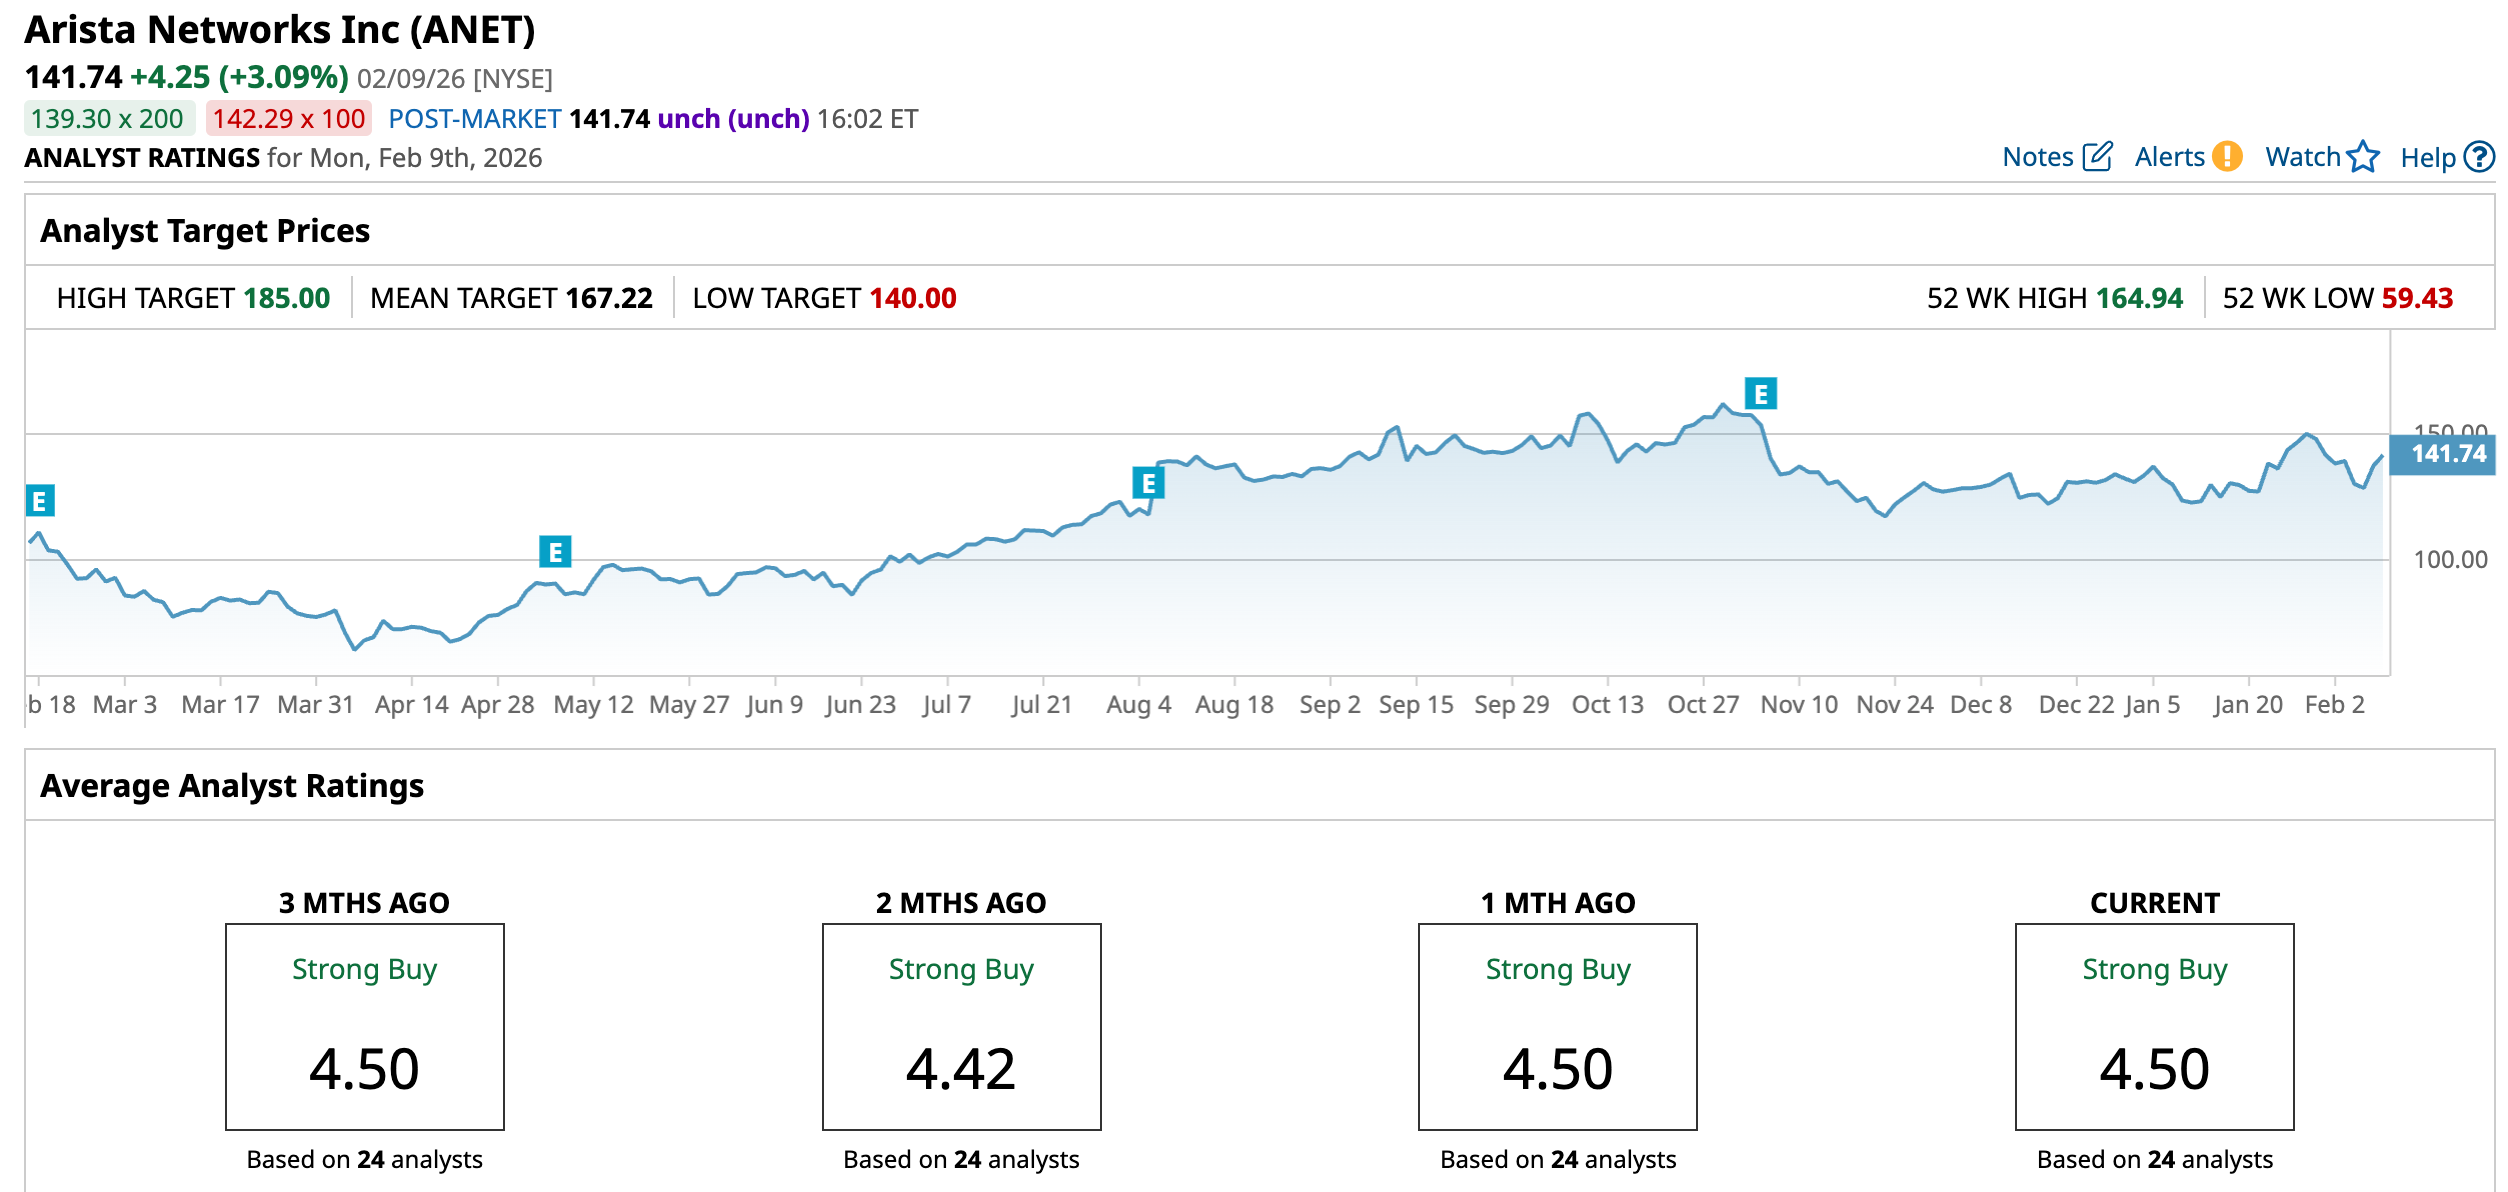Click the February earnings E marker
This screenshot has height=1192, width=2508.
(40, 500)
